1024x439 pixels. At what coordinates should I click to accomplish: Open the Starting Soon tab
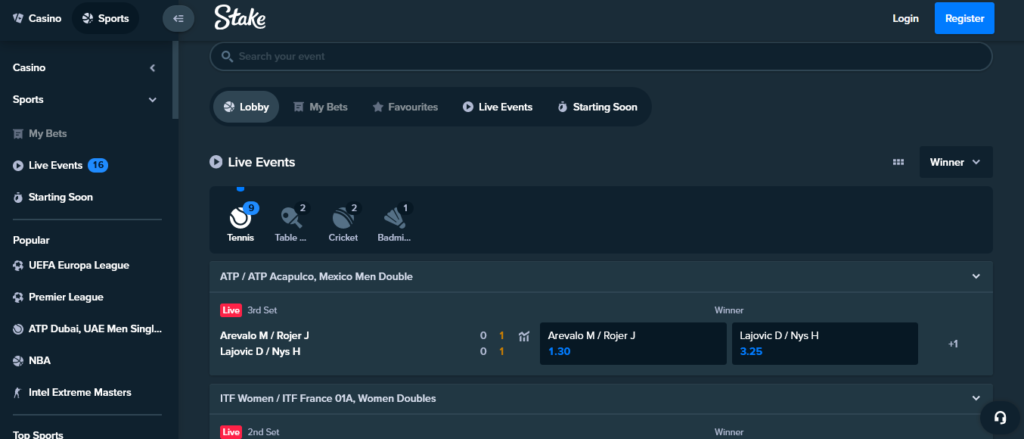(597, 107)
